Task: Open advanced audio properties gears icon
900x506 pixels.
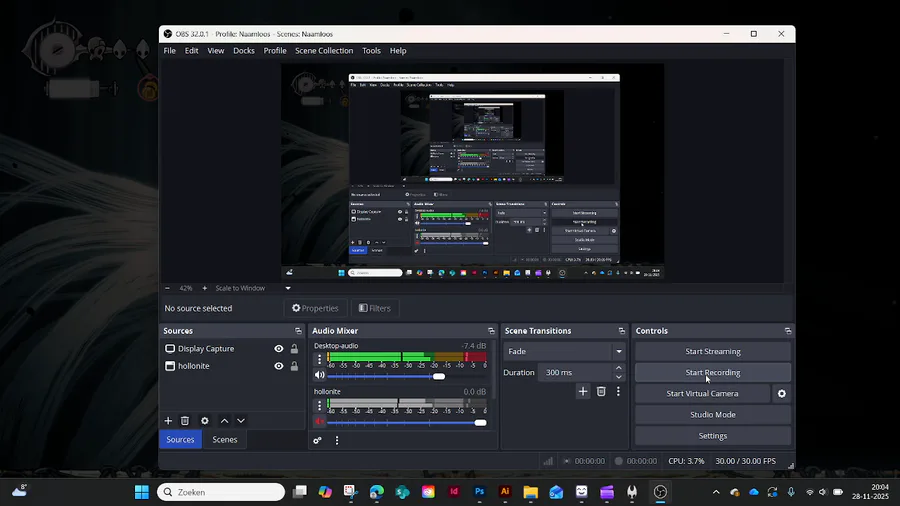Action: tap(317, 441)
